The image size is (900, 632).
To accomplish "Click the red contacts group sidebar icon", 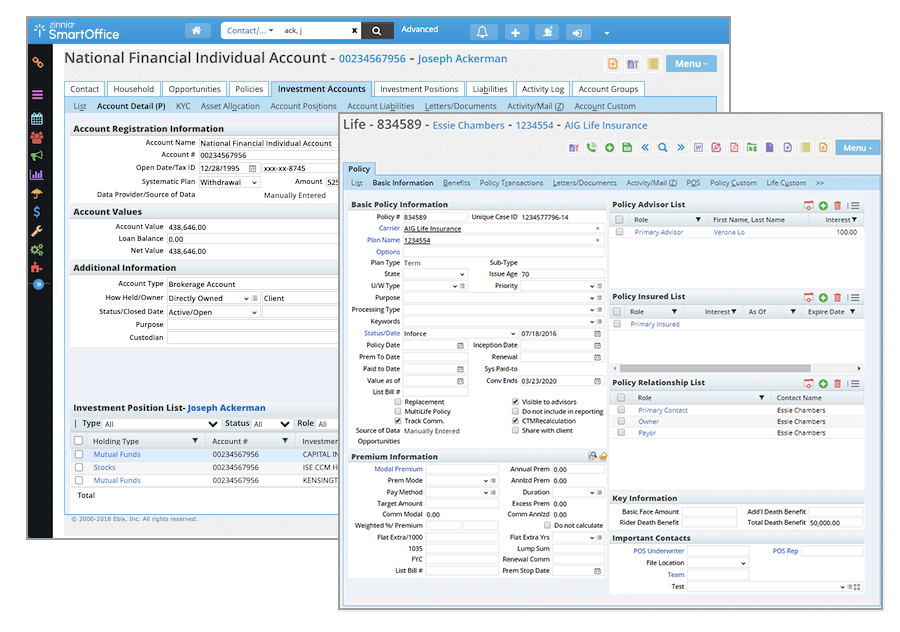I will tap(37, 138).
